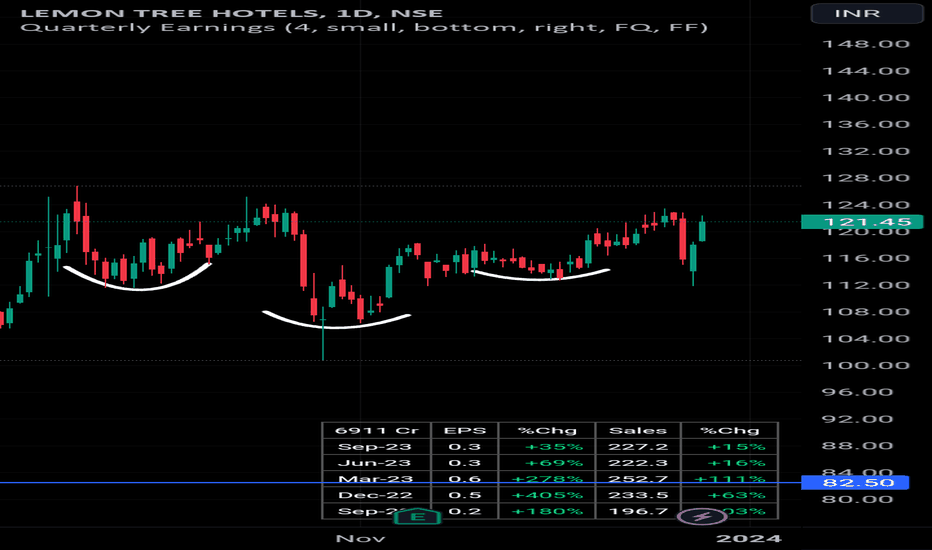This screenshot has width=932, height=550.
Task: Click the 2024 label on the time axis
Action: tap(748, 539)
